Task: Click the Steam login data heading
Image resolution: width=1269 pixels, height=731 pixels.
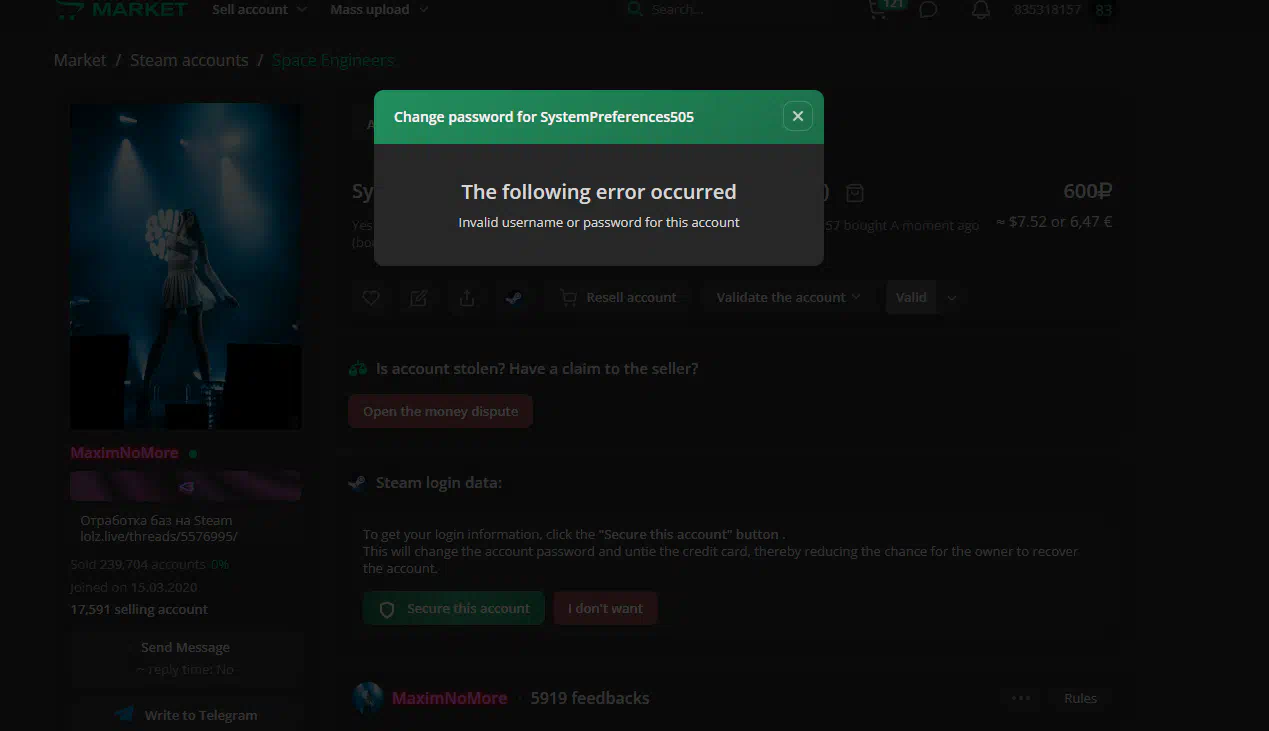Action: tap(438, 483)
